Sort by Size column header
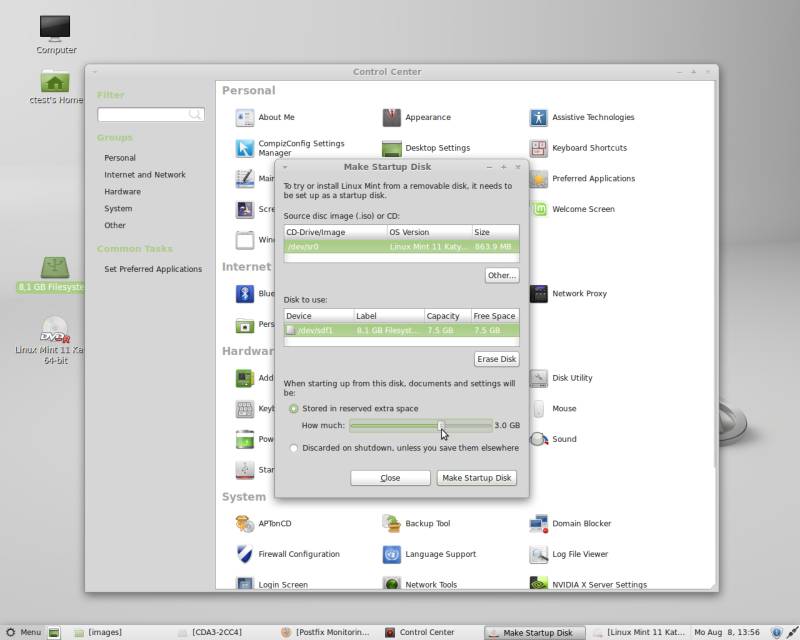 495,232
